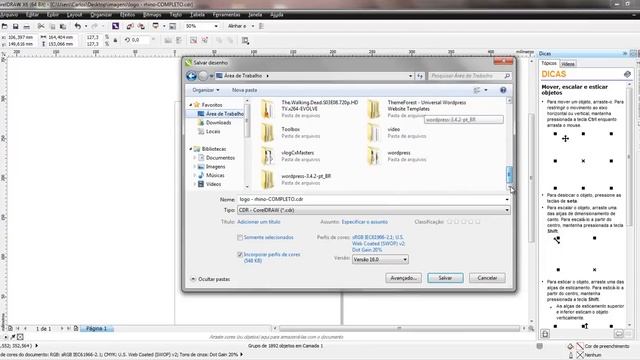
Task: Select the Página 1 page tab
Action: pos(96,328)
